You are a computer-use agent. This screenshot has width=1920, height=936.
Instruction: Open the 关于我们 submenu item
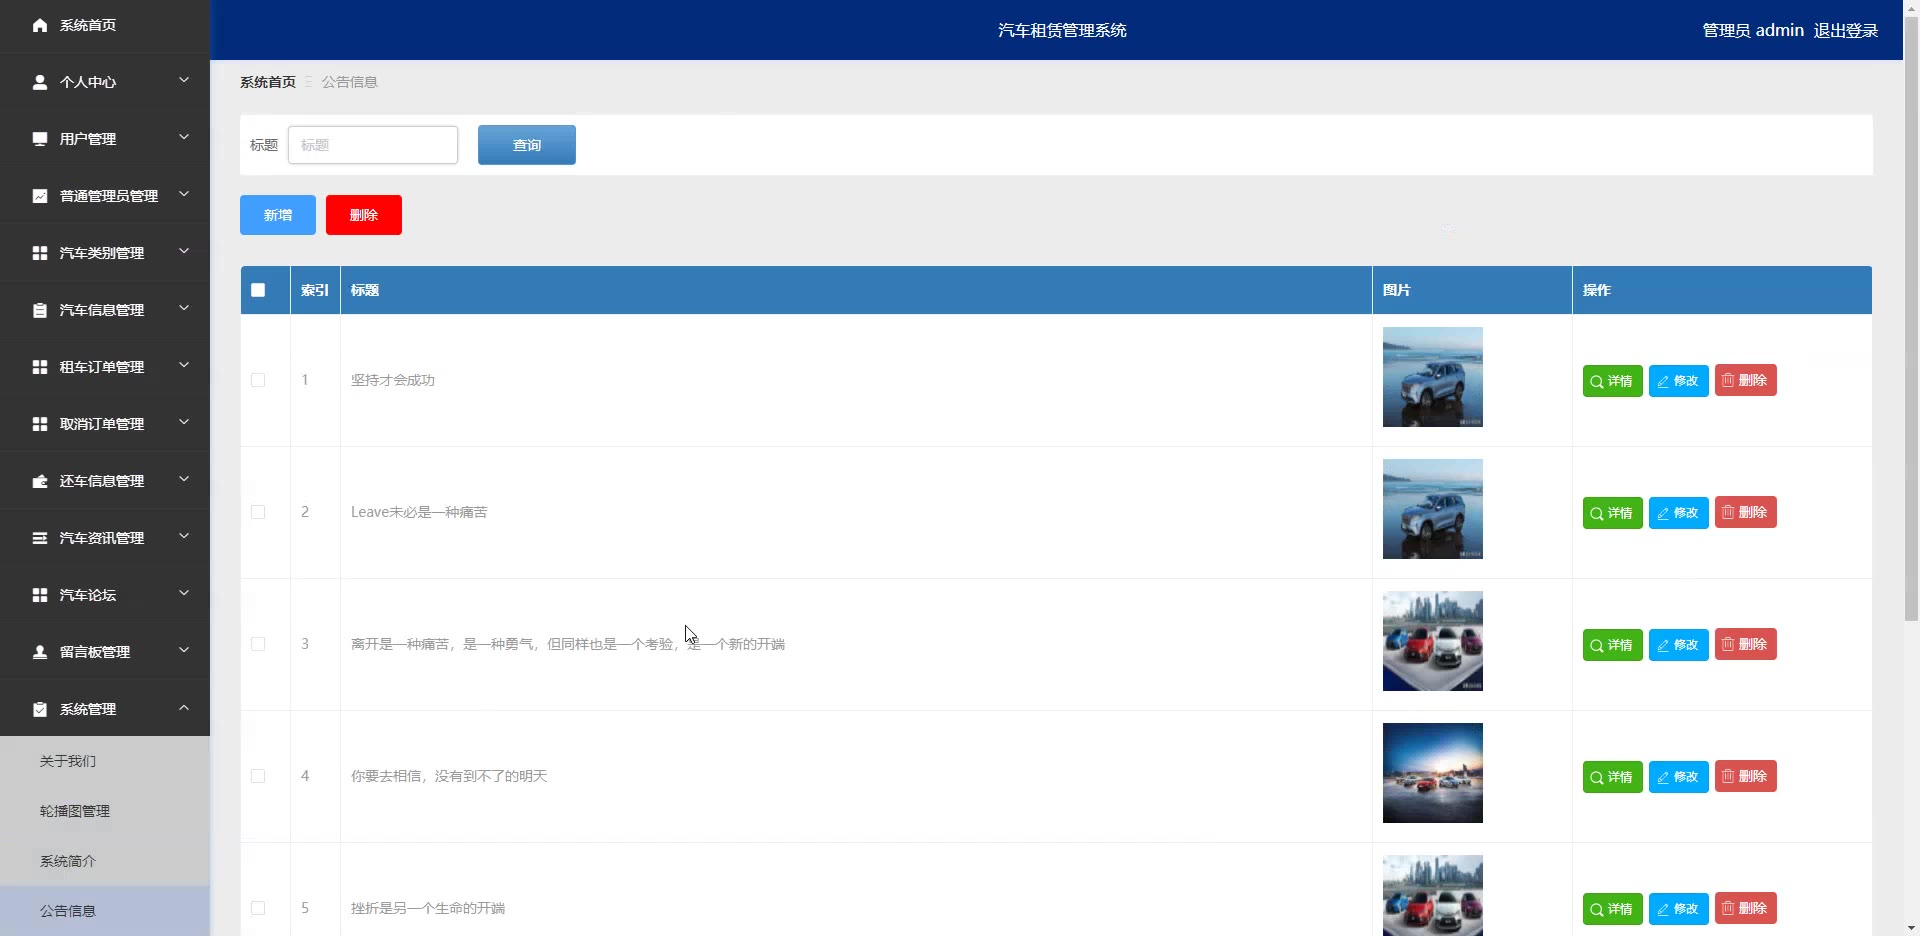click(105, 761)
